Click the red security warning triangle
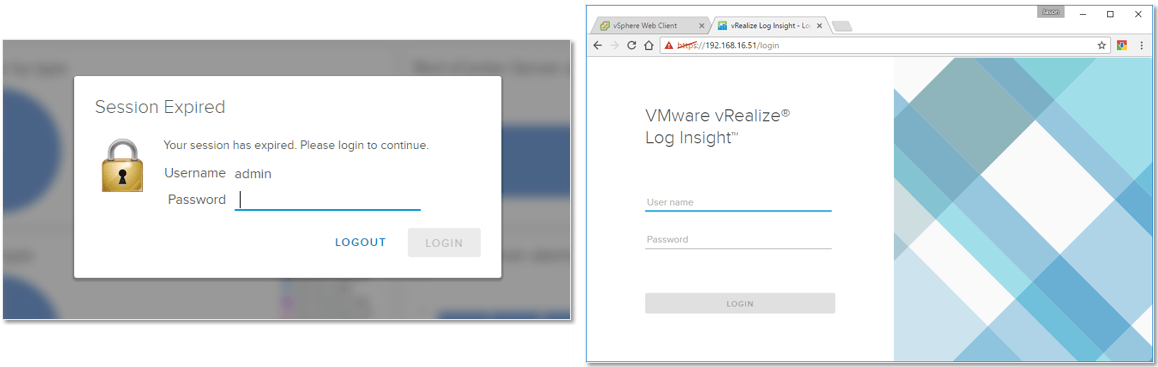The height and width of the screenshot is (367, 1158). tap(669, 45)
